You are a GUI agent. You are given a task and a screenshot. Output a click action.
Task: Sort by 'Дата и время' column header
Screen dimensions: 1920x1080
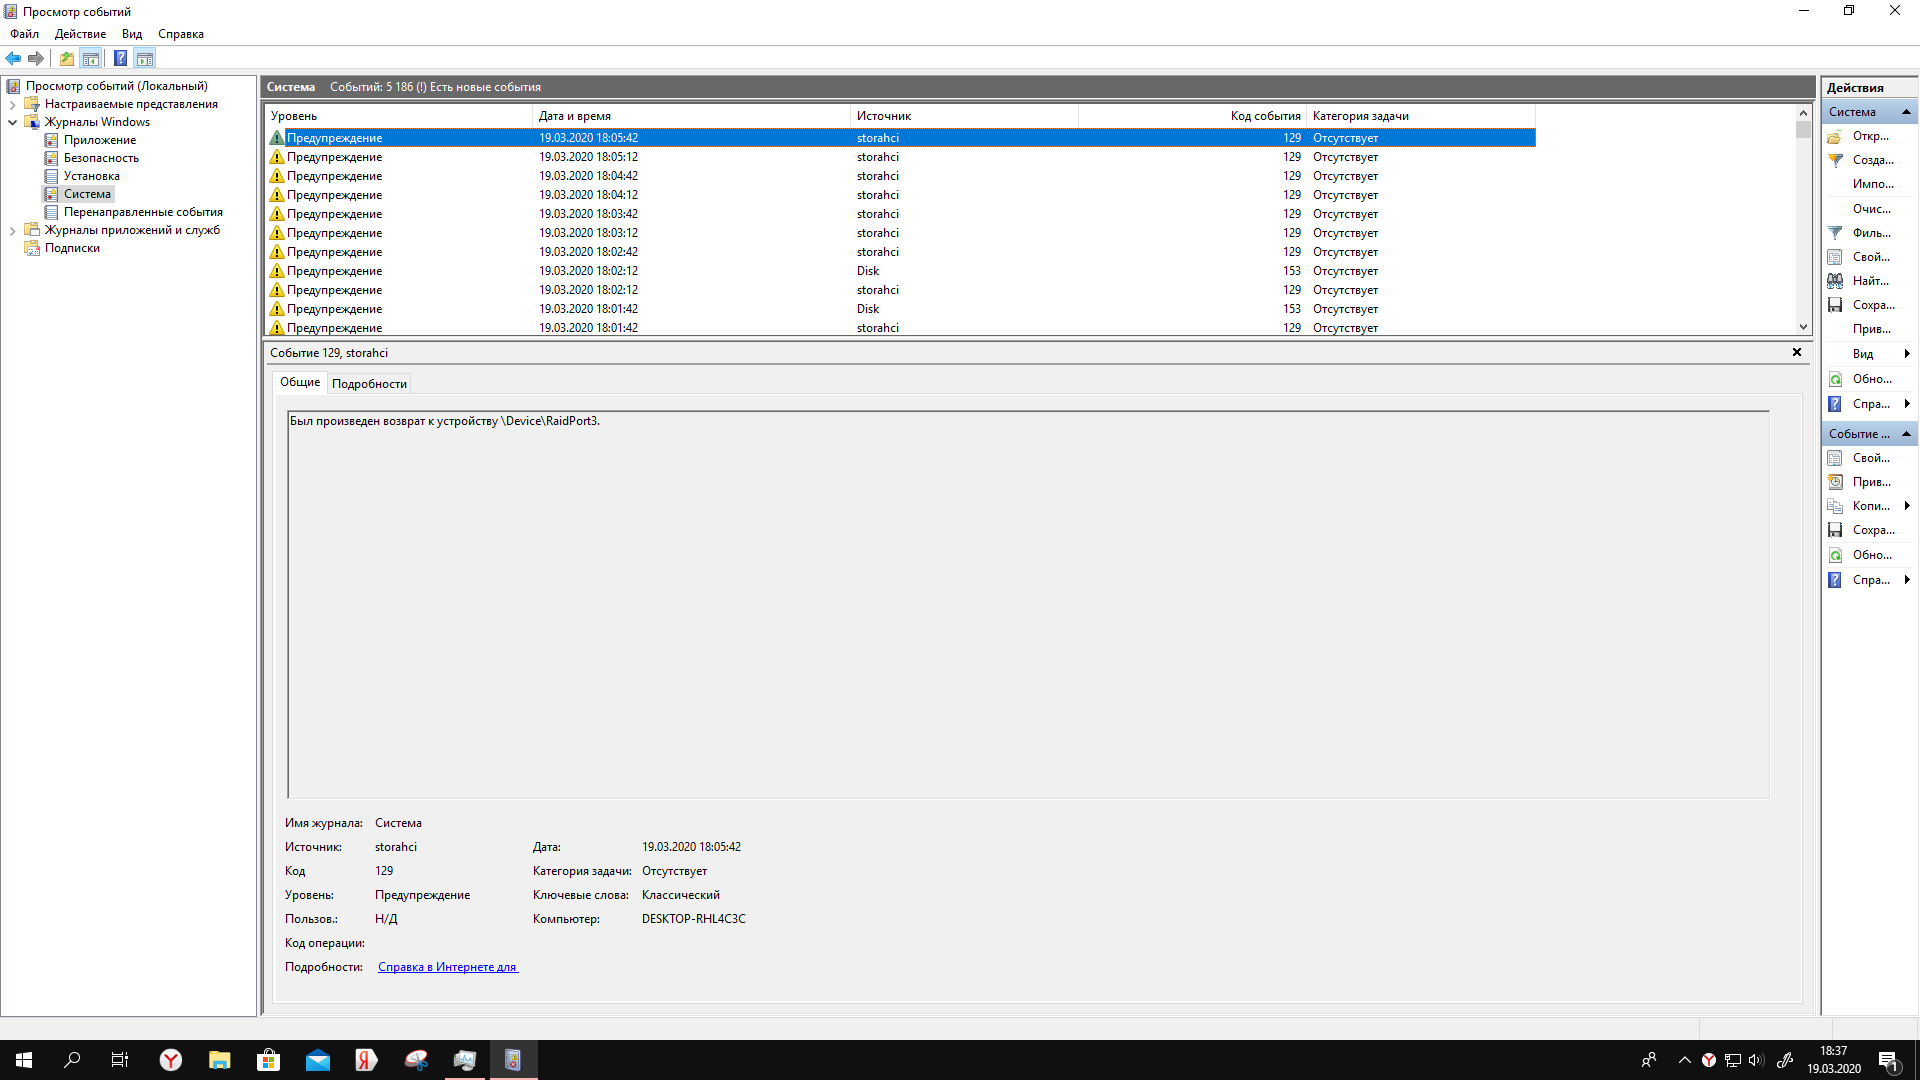[x=692, y=116]
